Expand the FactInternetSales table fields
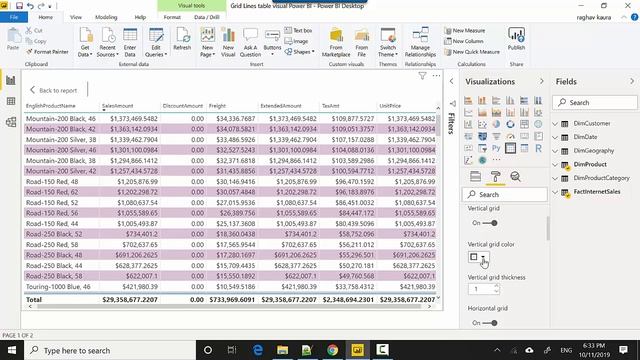The width and height of the screenshot is (640, 360). pos(555,192)
